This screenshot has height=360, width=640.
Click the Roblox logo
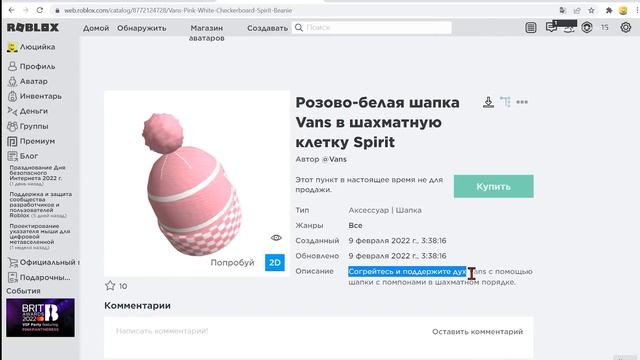click(x=33, y=27)
